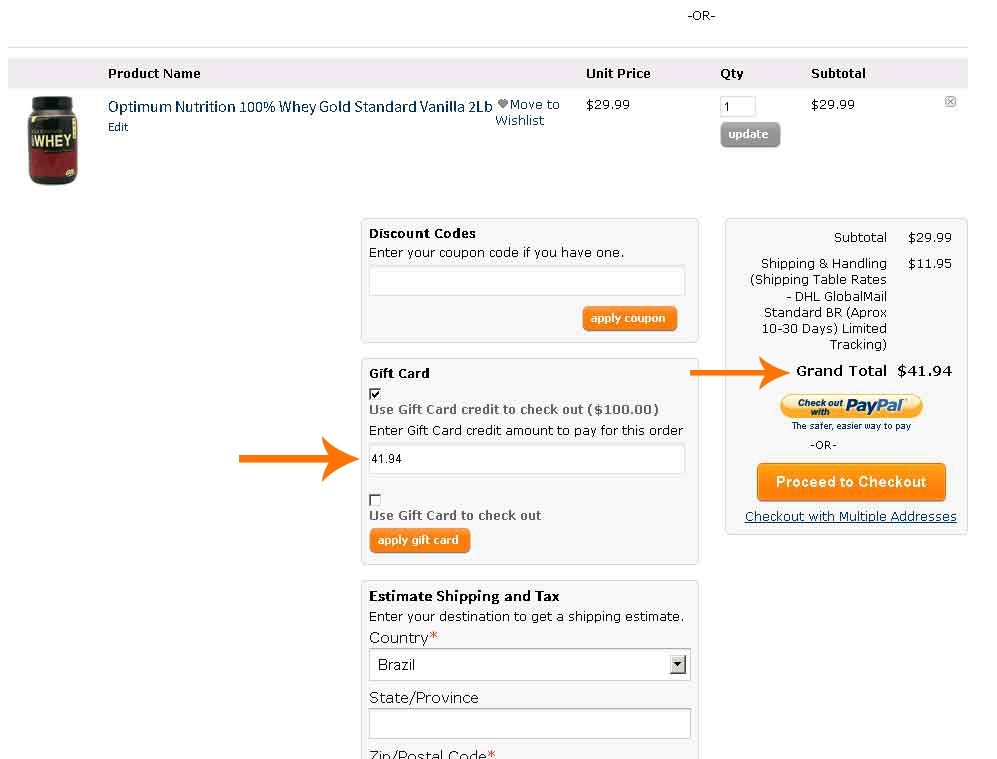Viewport: 997px width, 759px height.
Task: Open the whey protein product thumbnail
Action: coord(53,140)
